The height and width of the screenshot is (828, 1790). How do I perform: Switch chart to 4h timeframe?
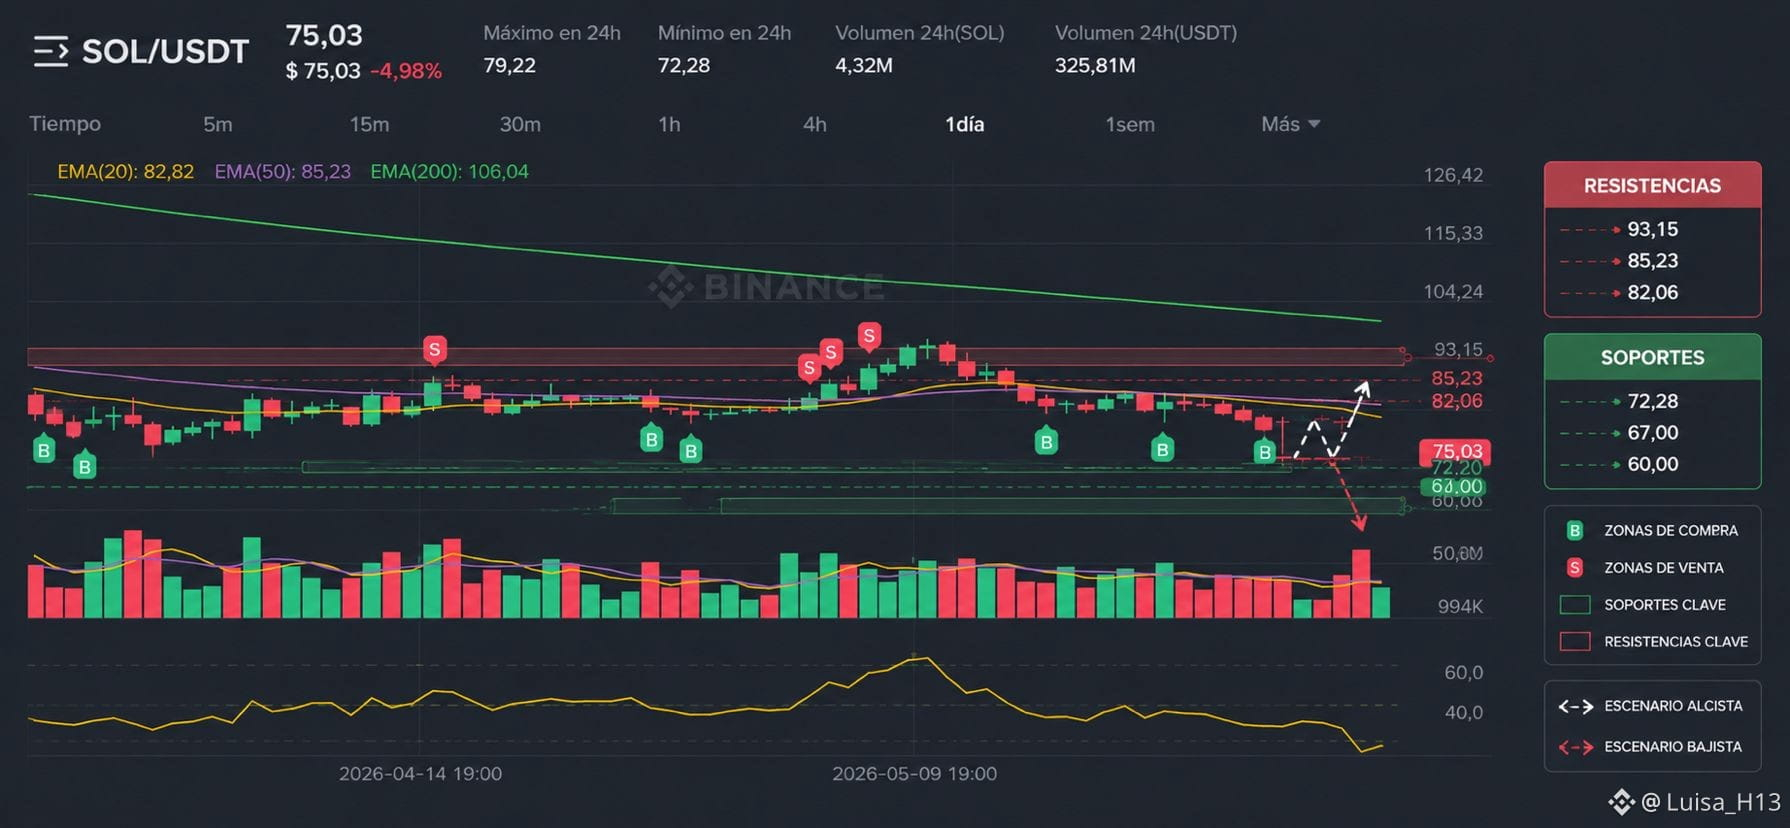click(815, 124)
